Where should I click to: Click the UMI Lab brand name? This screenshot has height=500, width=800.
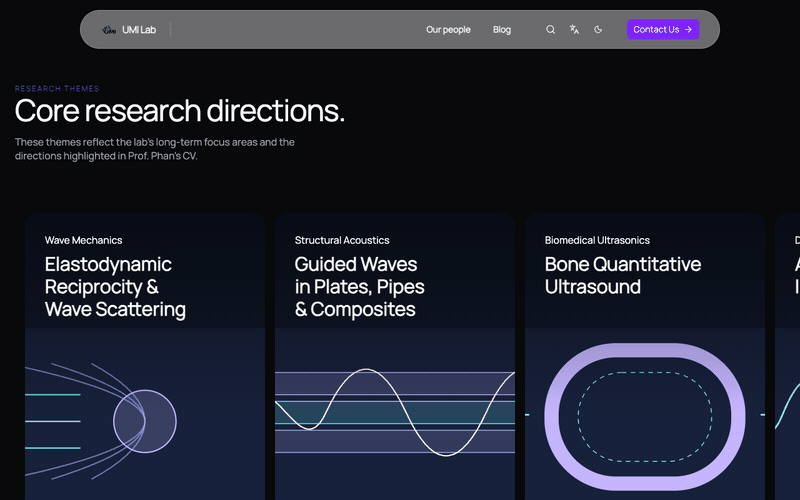pyautogui.click(x=139, y=30)
